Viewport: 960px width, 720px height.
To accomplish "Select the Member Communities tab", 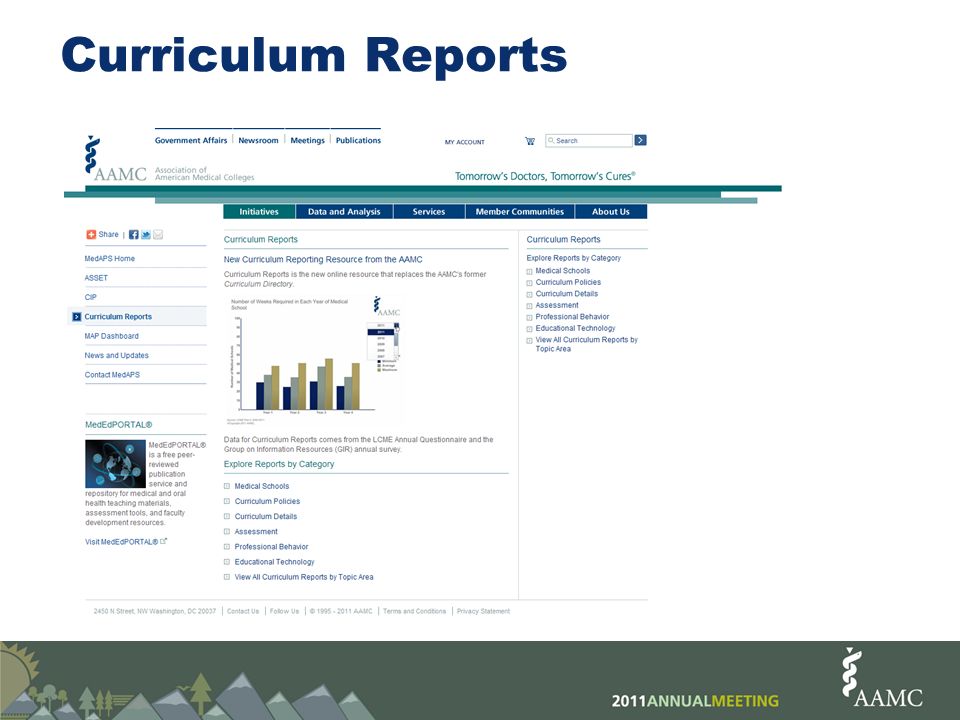I will pos(520,211).
